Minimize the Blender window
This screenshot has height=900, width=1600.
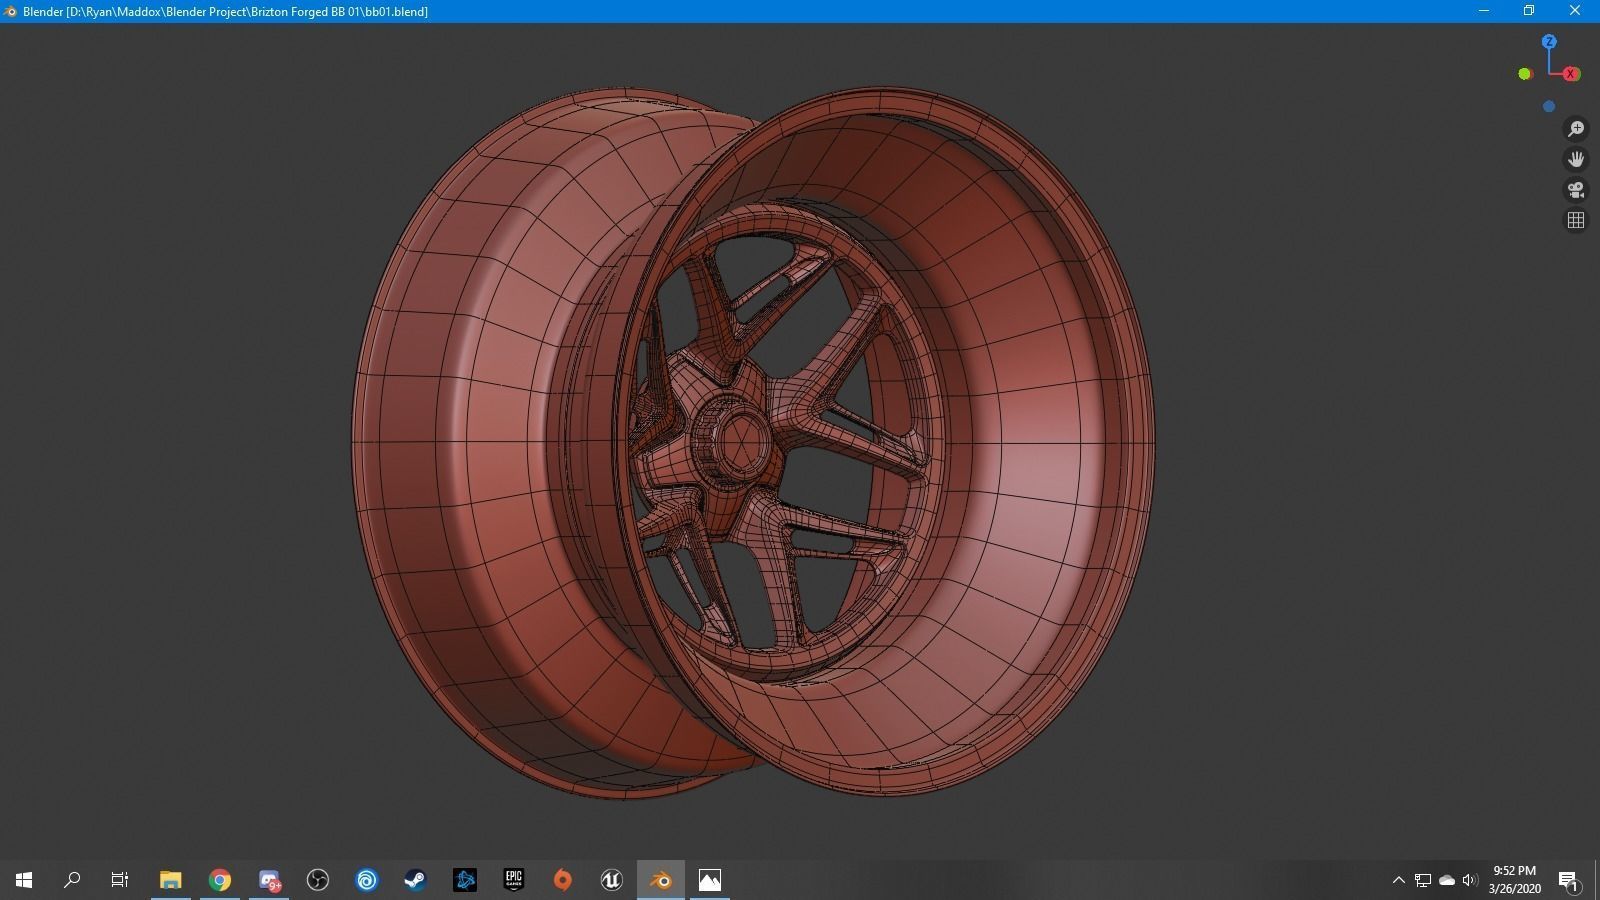1484,11
